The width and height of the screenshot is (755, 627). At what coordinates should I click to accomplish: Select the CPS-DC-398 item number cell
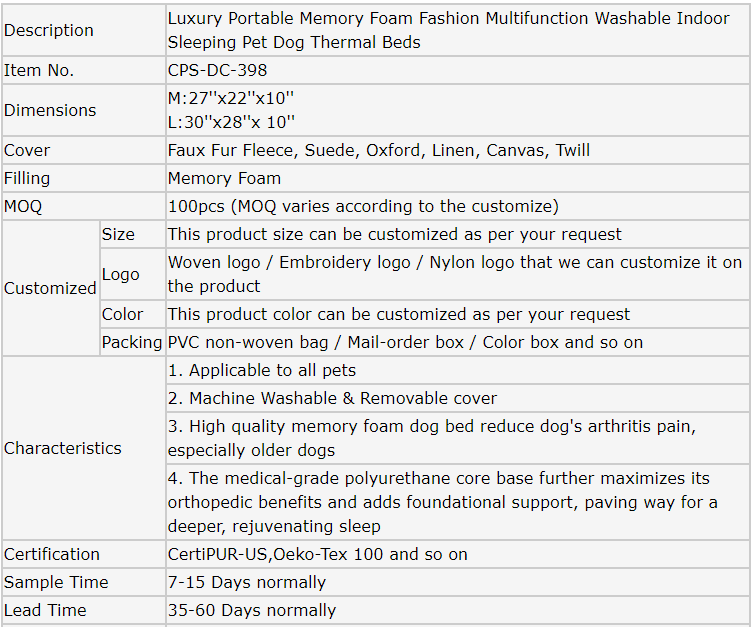pyautogui.click(x=217, y=70)
